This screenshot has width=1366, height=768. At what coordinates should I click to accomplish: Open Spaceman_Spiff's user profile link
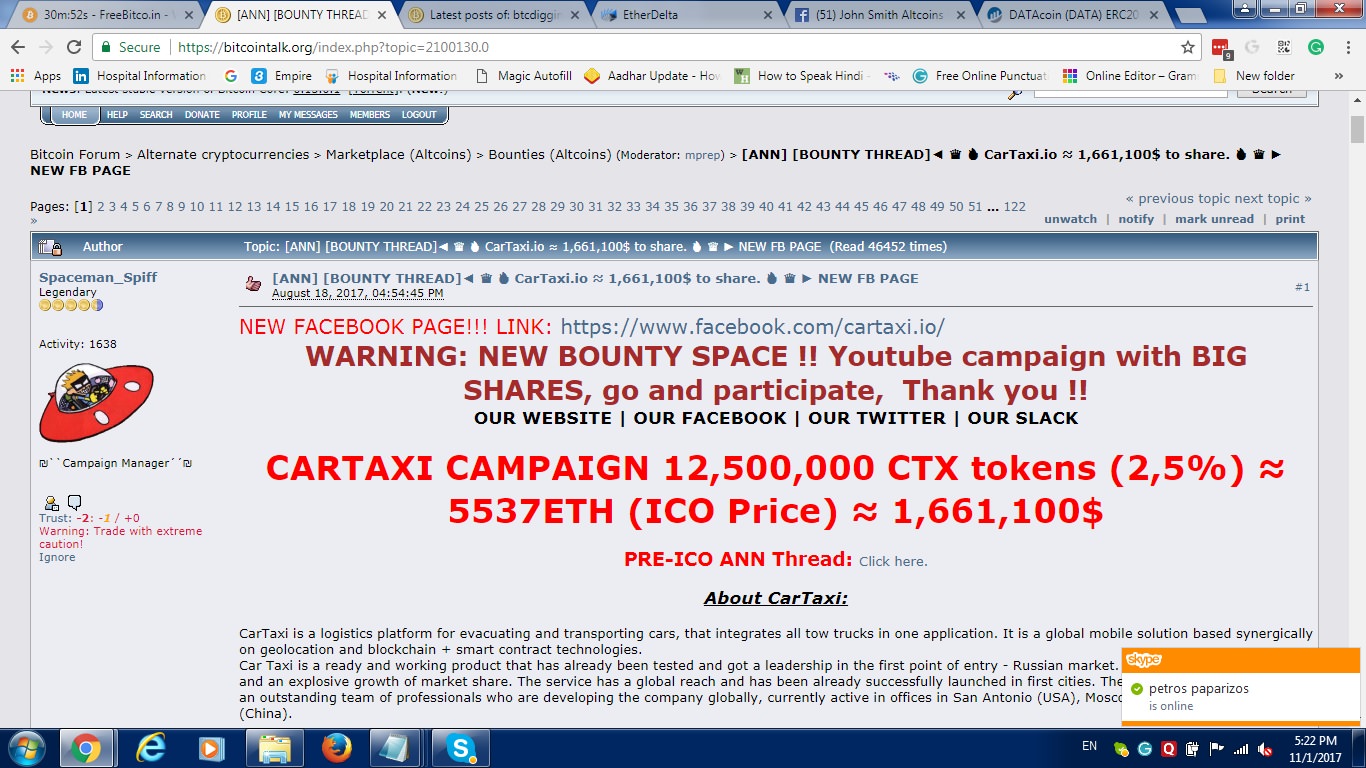coord(98,277)
